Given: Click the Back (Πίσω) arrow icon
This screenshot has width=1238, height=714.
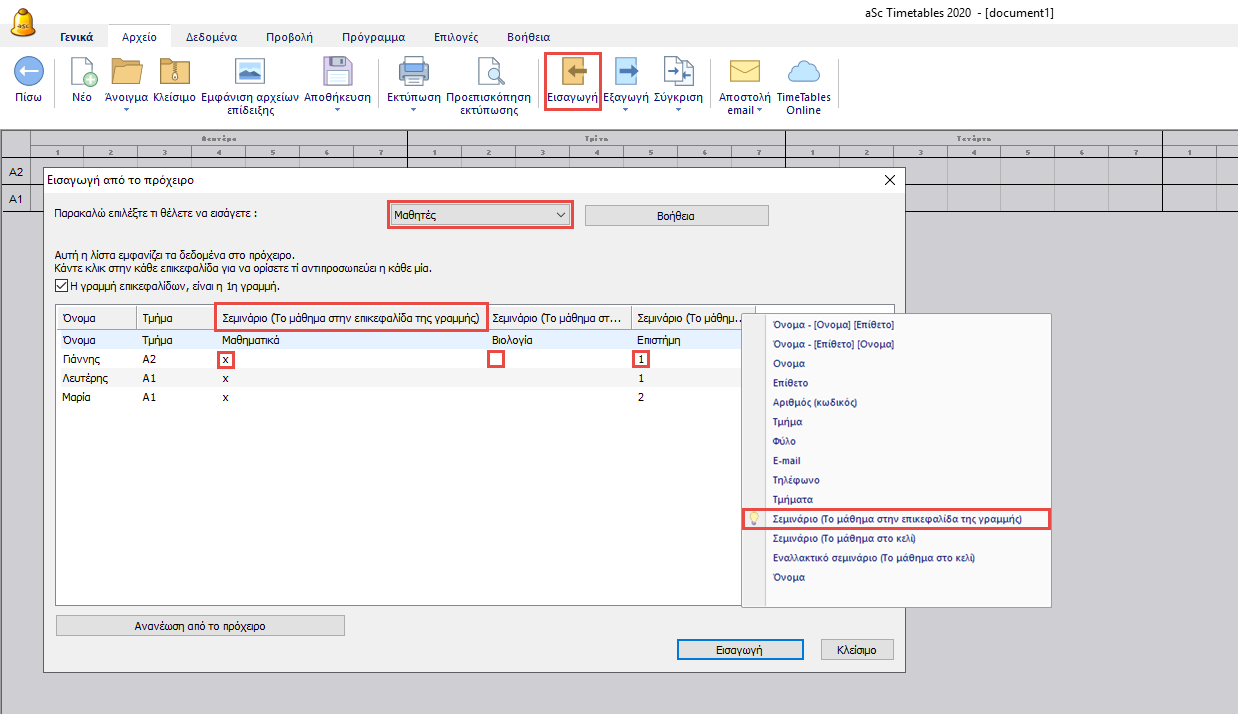Looking at the screenshot, I should (x=28, y=72).
